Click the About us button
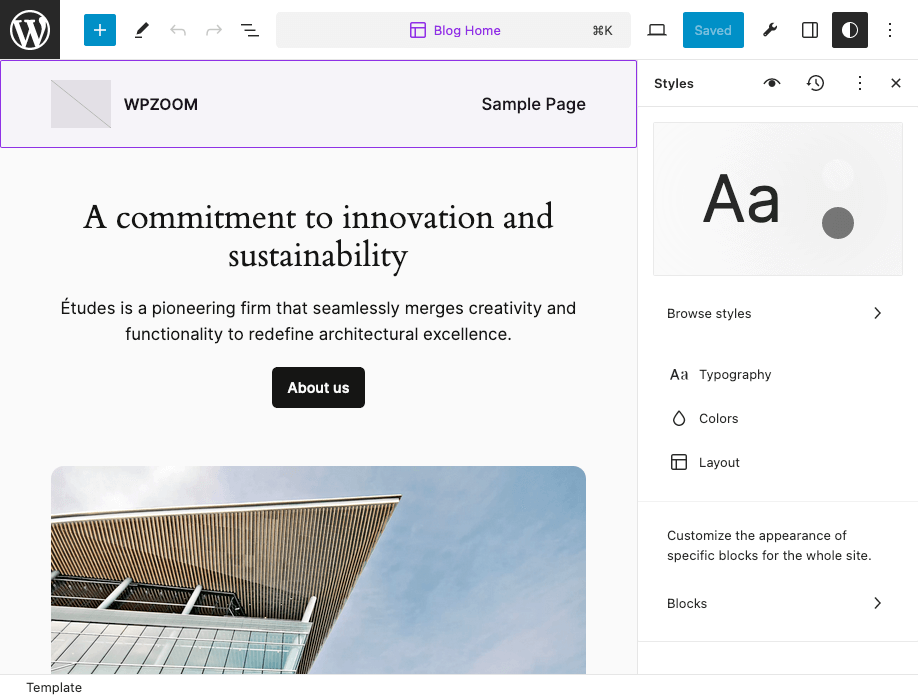The width and height of the screenshot is (918, 699). [x=318, y=388]
